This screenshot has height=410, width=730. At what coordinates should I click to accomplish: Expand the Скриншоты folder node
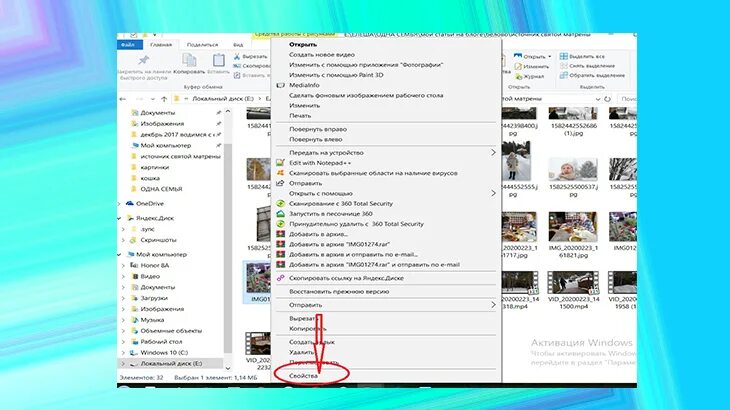click(124, 240)
